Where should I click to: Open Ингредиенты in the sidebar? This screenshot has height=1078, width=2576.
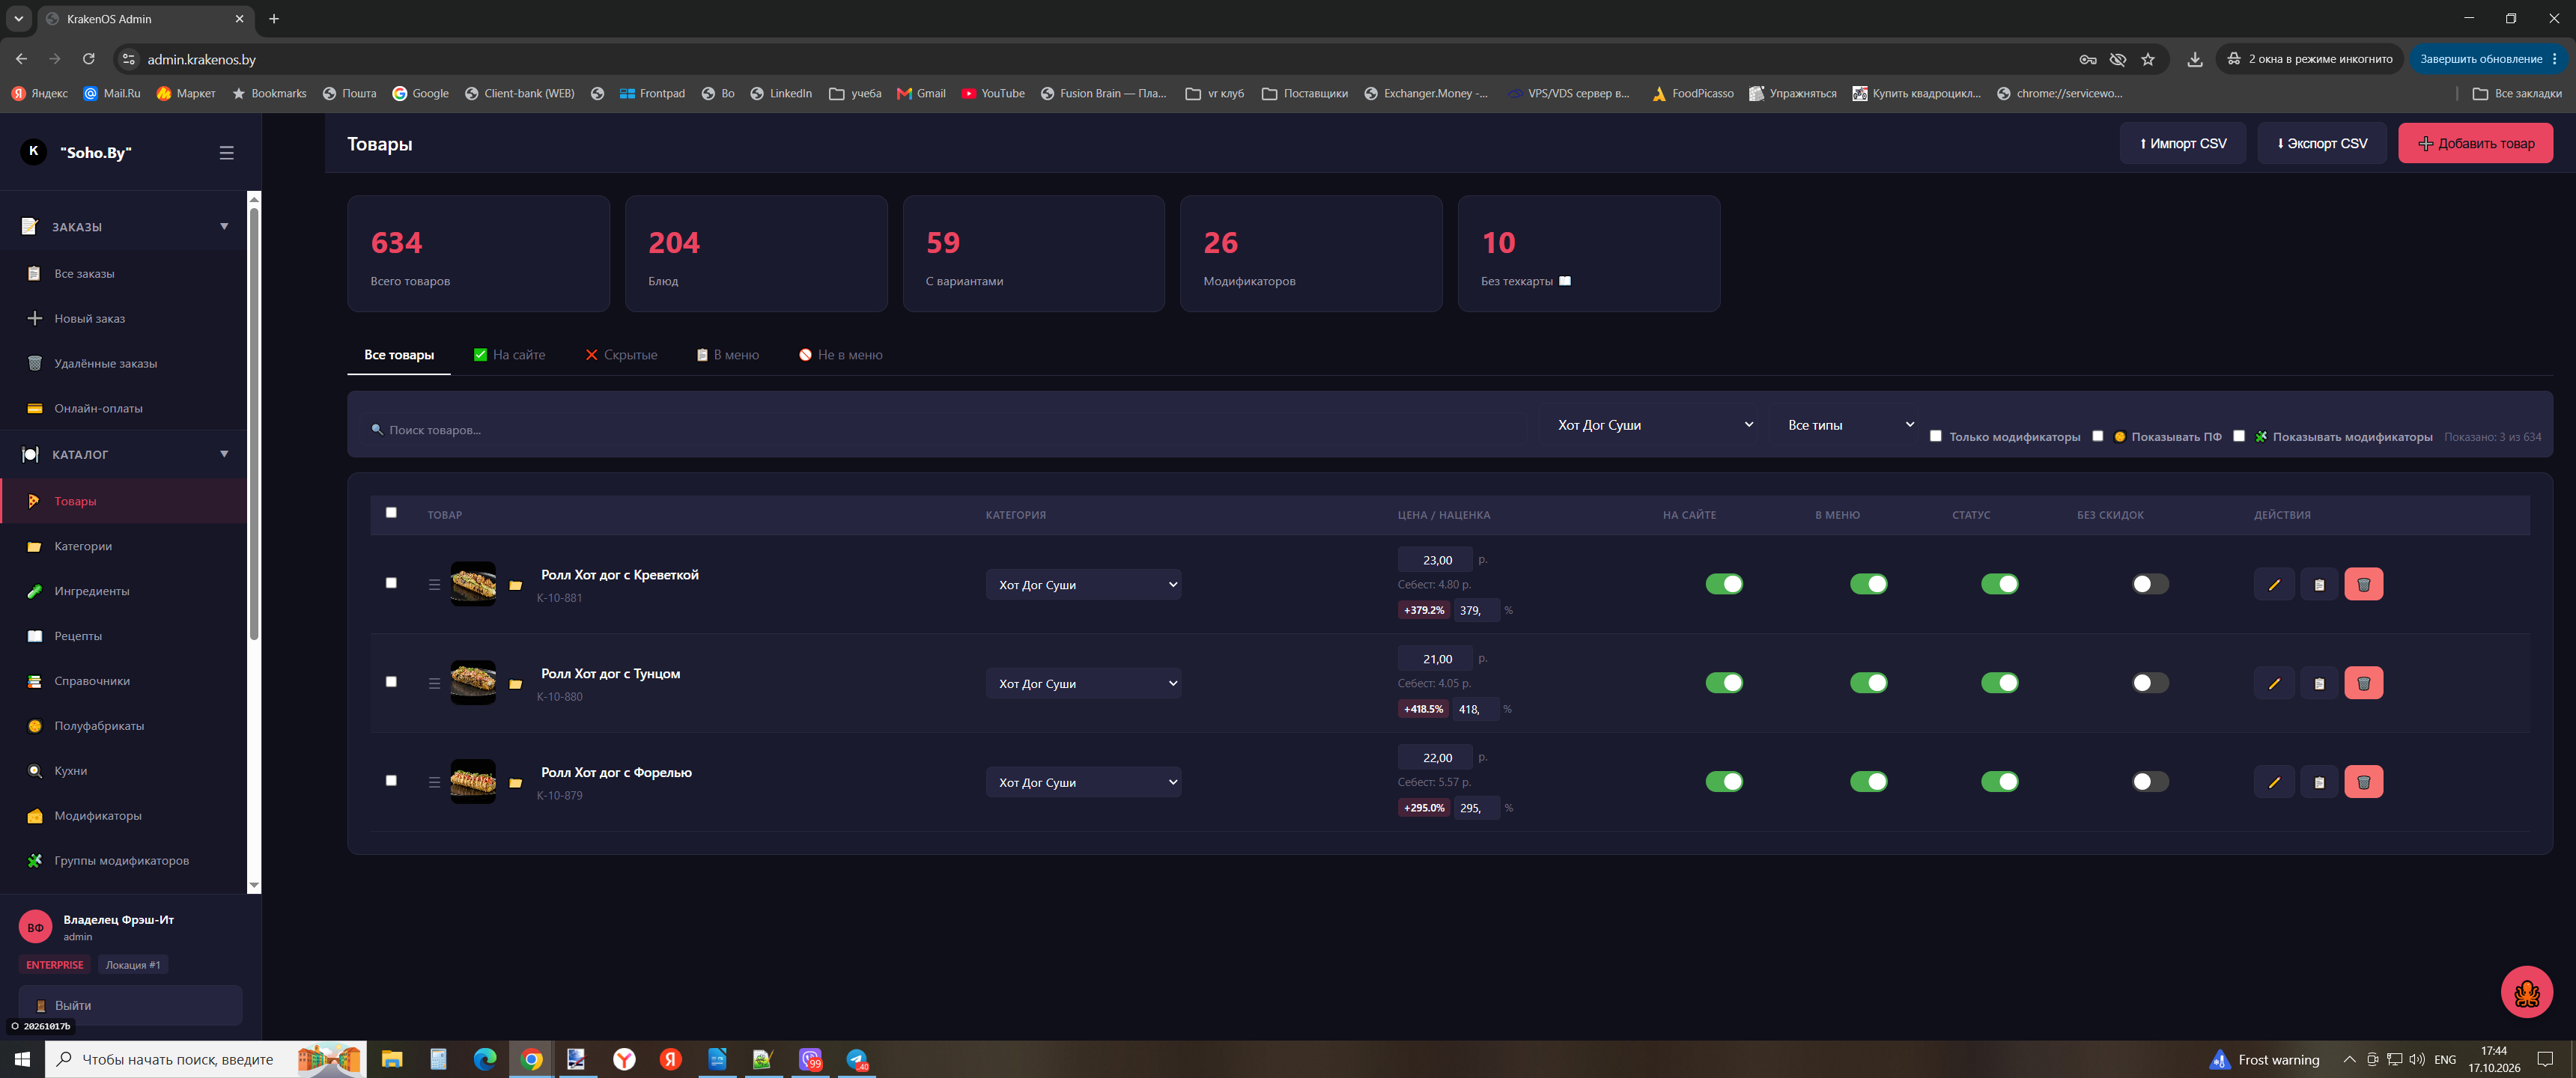[x=124, y=591]
